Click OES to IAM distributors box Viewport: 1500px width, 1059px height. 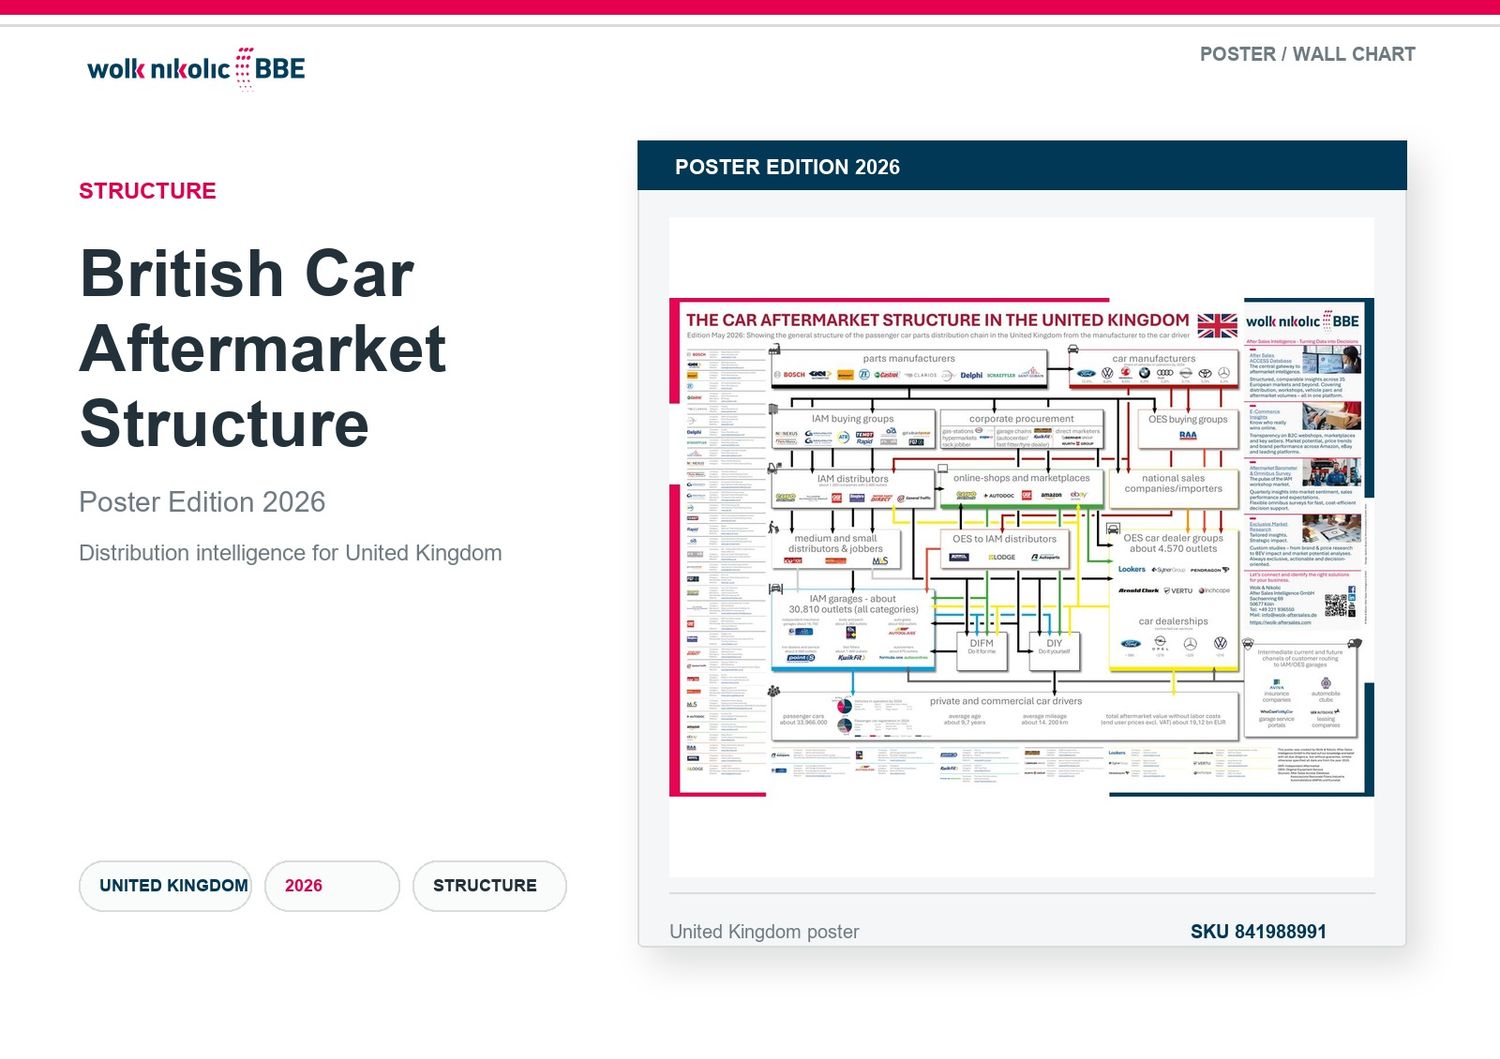click(x=1004, y=549)
